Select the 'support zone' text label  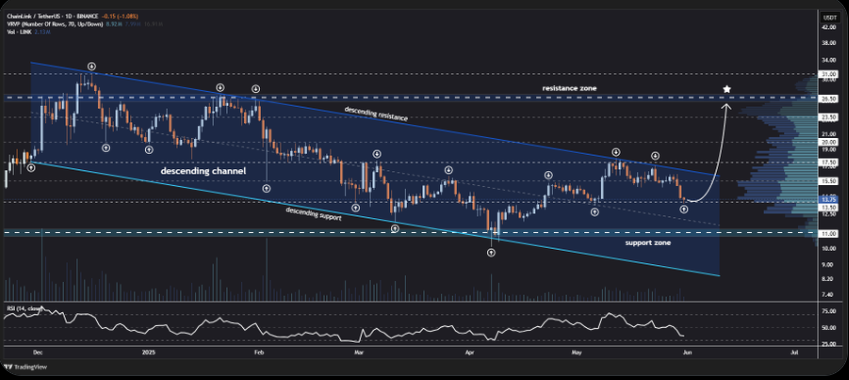(648, 243)
